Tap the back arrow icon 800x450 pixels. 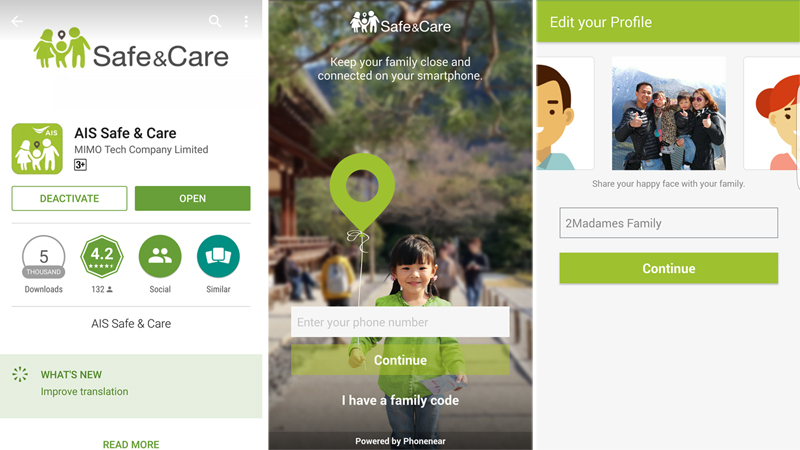(17, 21)
